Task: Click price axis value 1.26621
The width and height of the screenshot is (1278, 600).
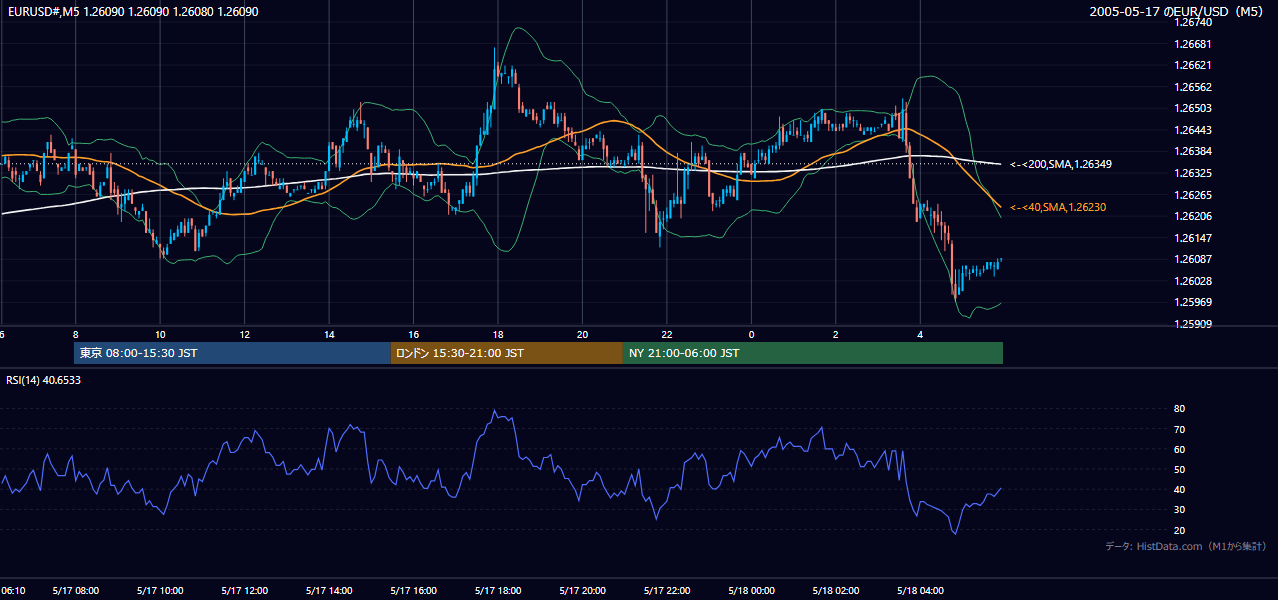Action: tap(1194, 65)
